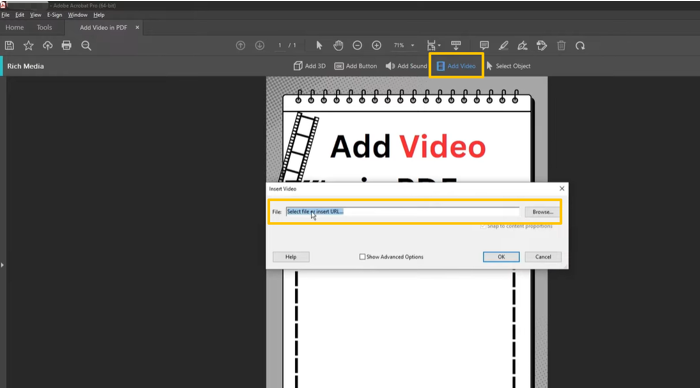Activate the hand pan tool

pyautogui.click(x=338, y=46)
